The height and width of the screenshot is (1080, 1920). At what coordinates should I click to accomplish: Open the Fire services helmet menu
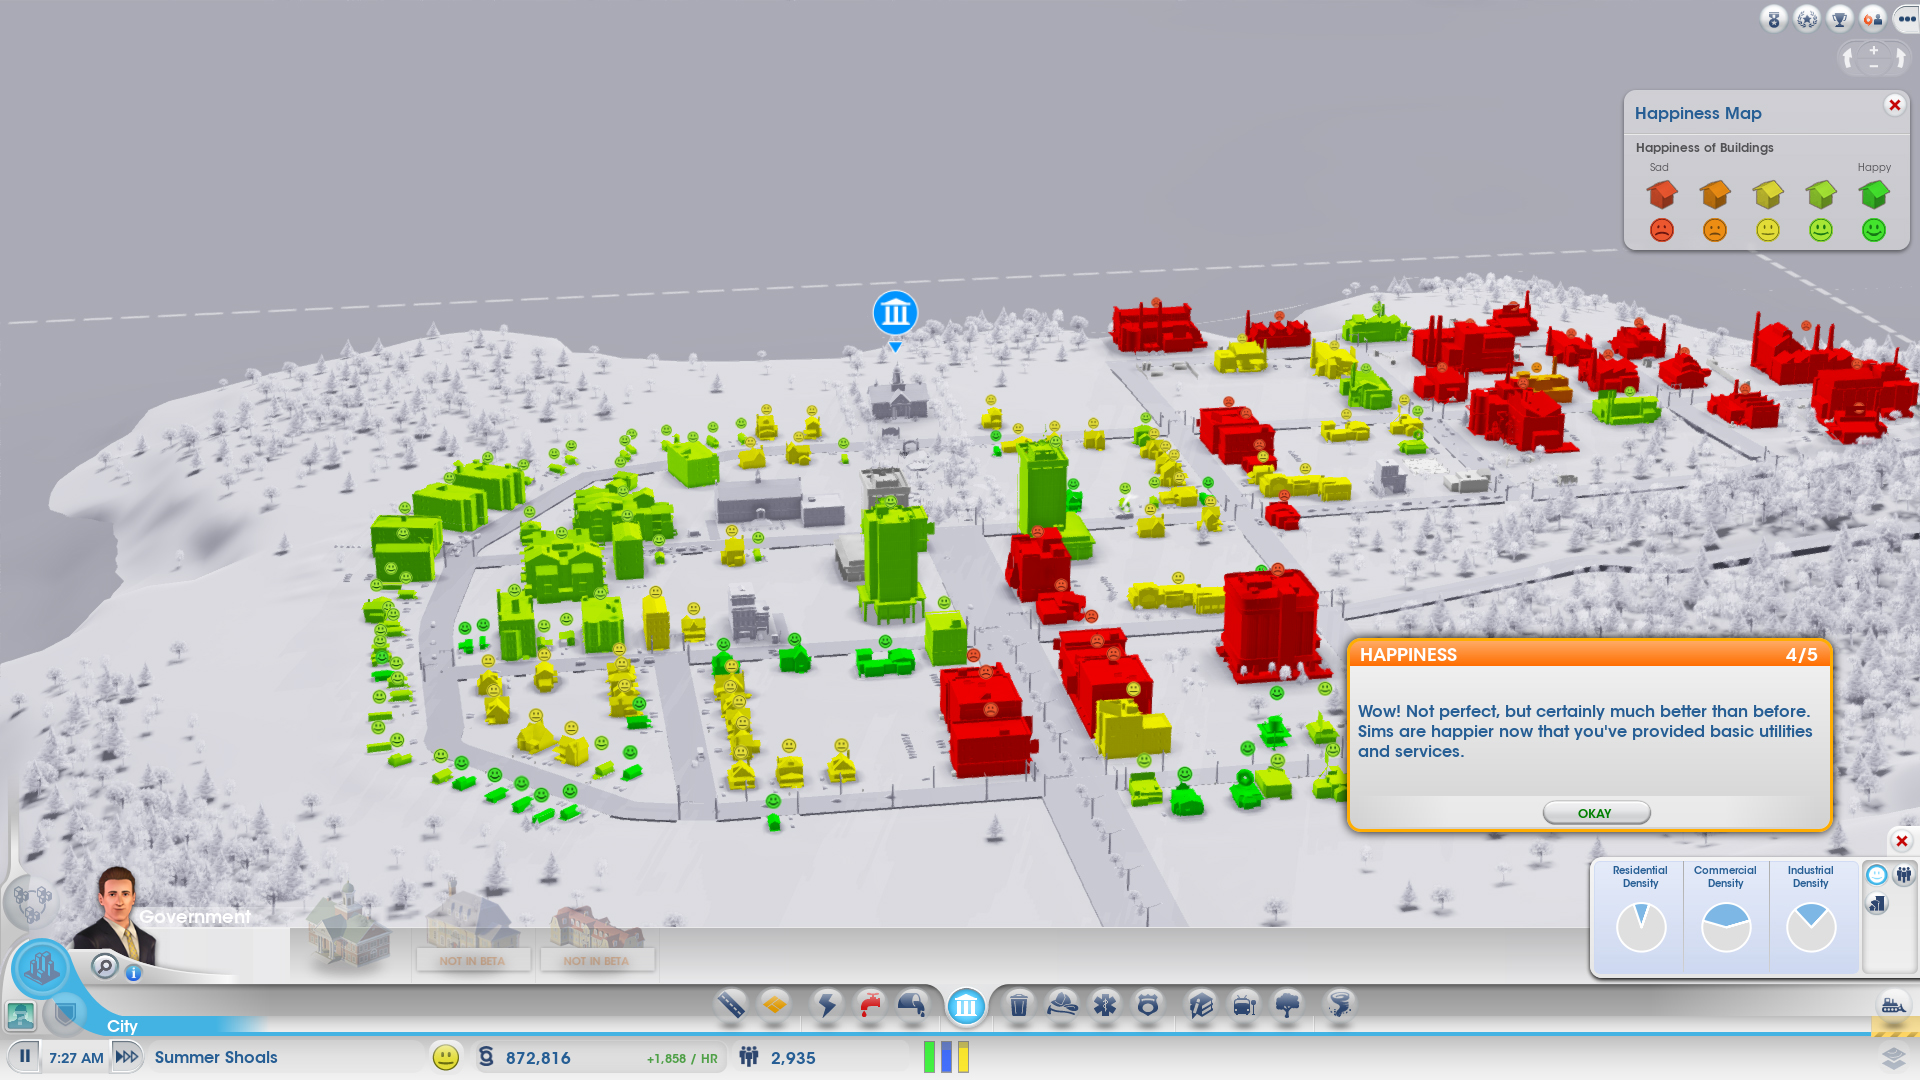(x=1062, y=1004)
